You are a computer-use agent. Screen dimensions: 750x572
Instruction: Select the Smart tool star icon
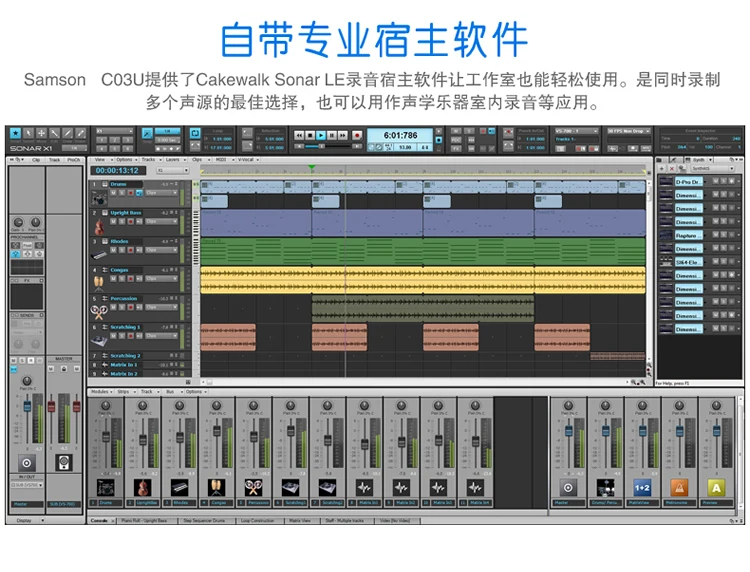(16, 133)
